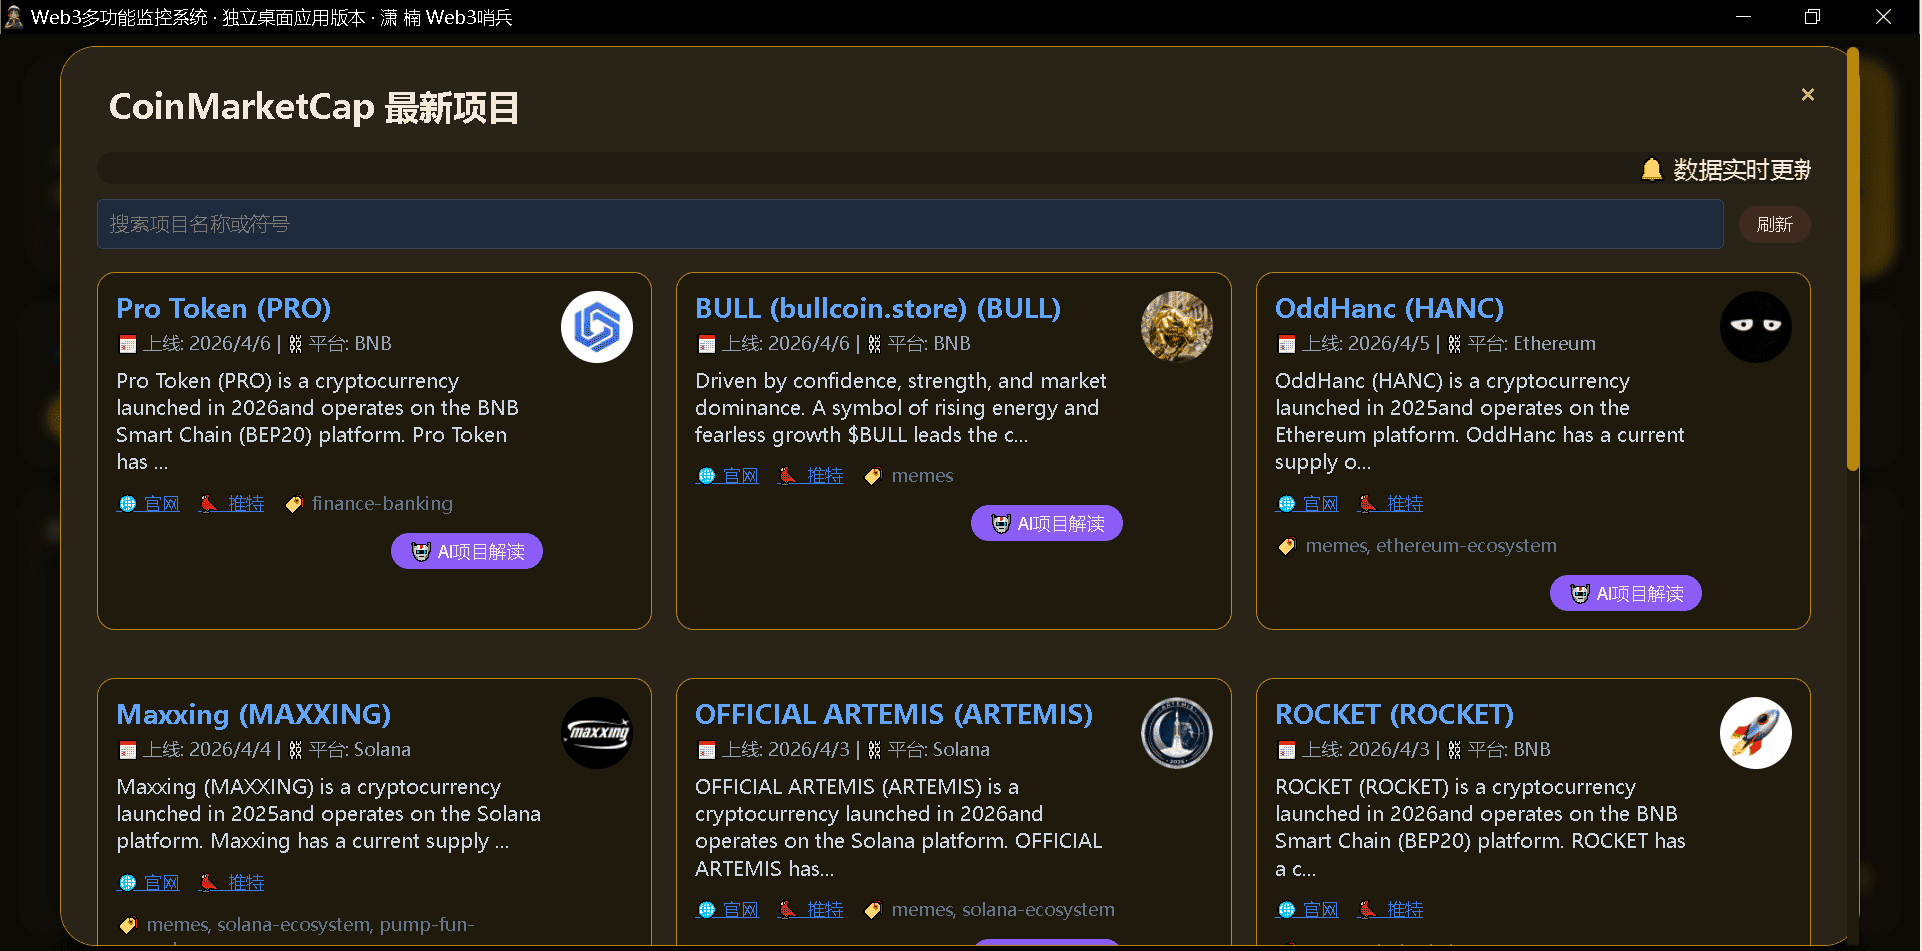Click the bell icon beside 数据实时更新

click(1651, 170)
